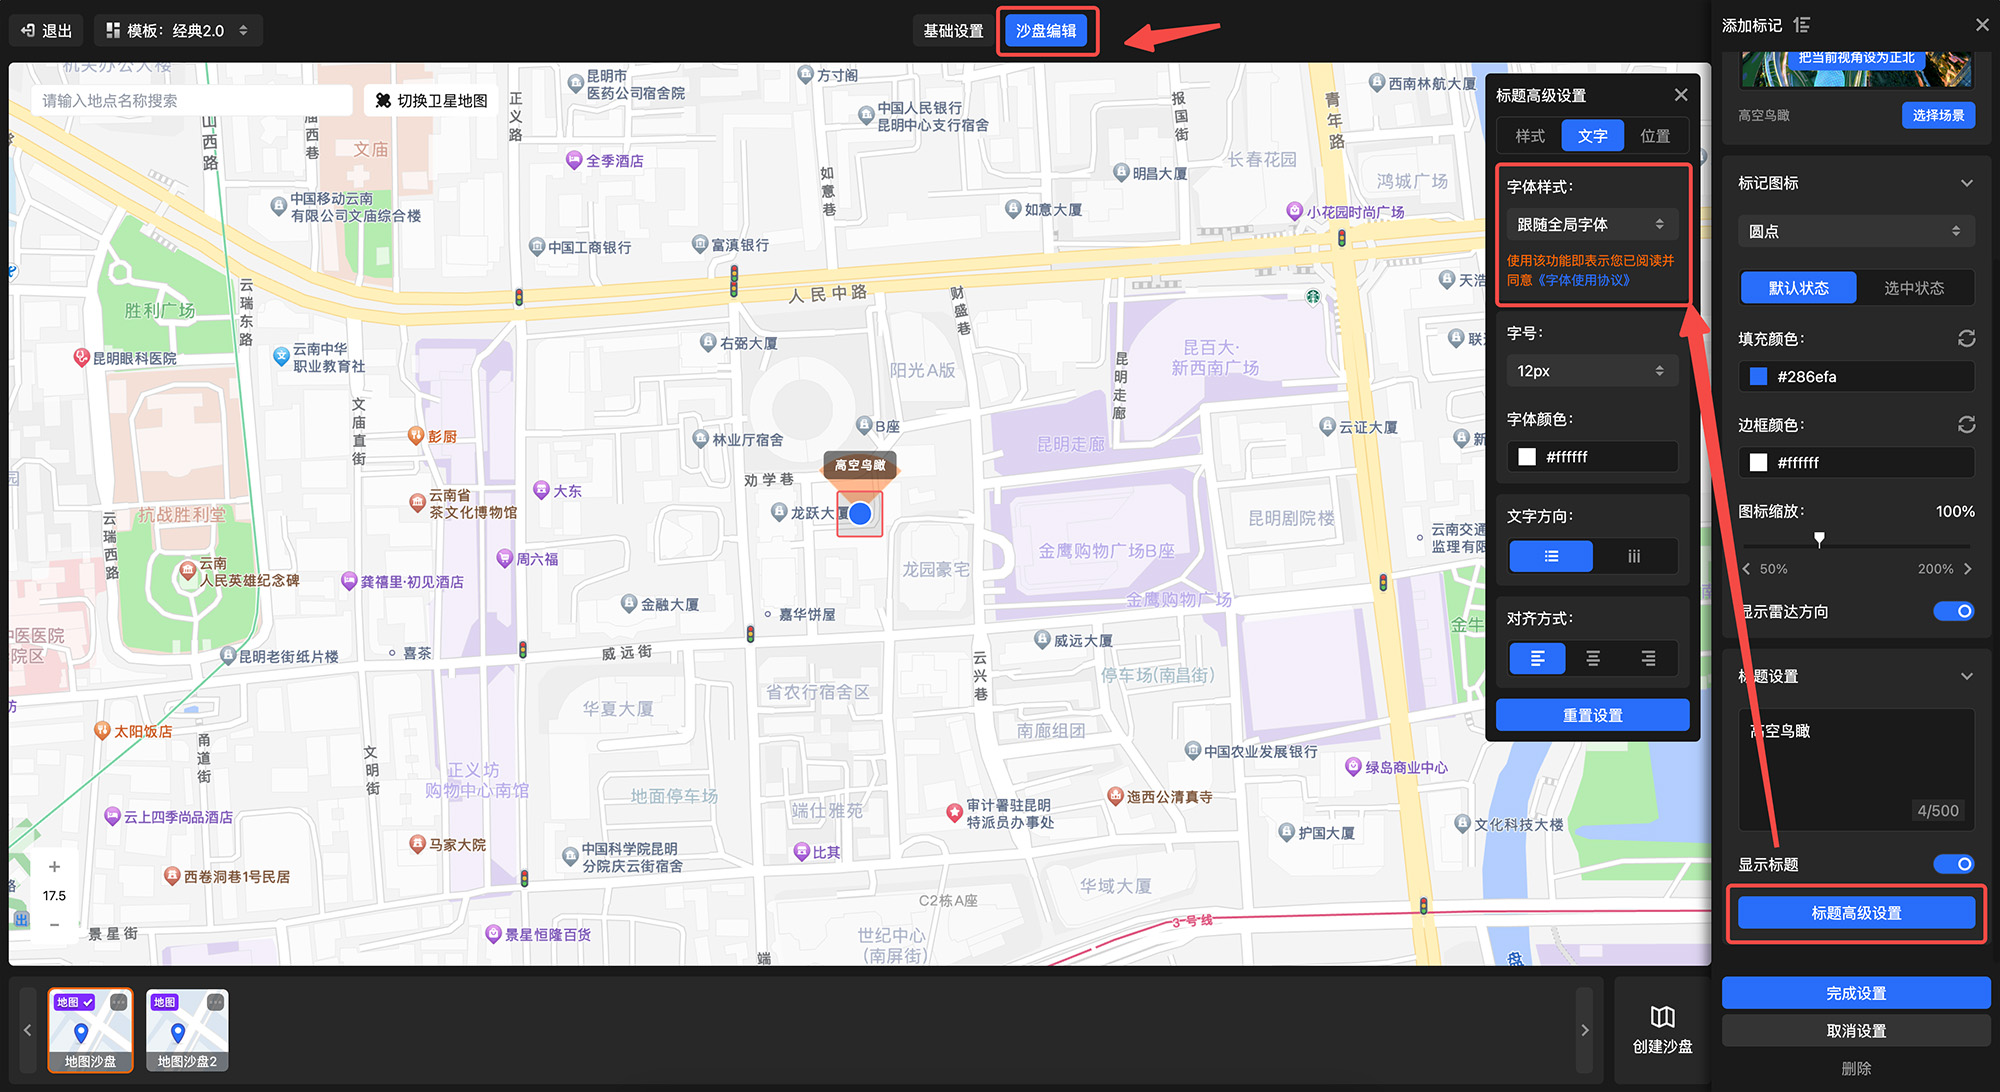Viewport: 2000px width, 1092px height.
Task: Switch to satellite map view
Action: coord(432,101)
